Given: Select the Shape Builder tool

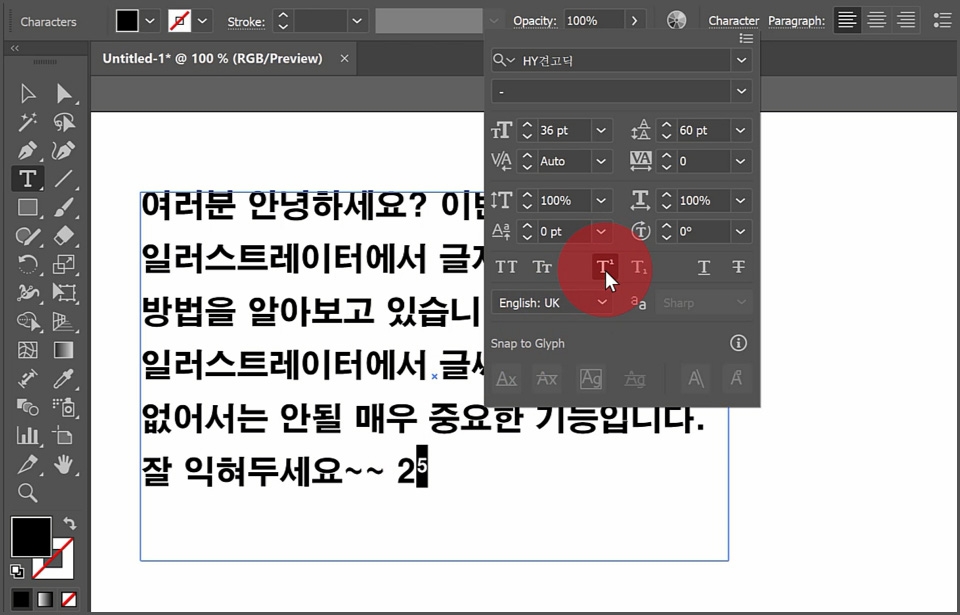Looking at the screenshot, I should [x=28, y=321].
